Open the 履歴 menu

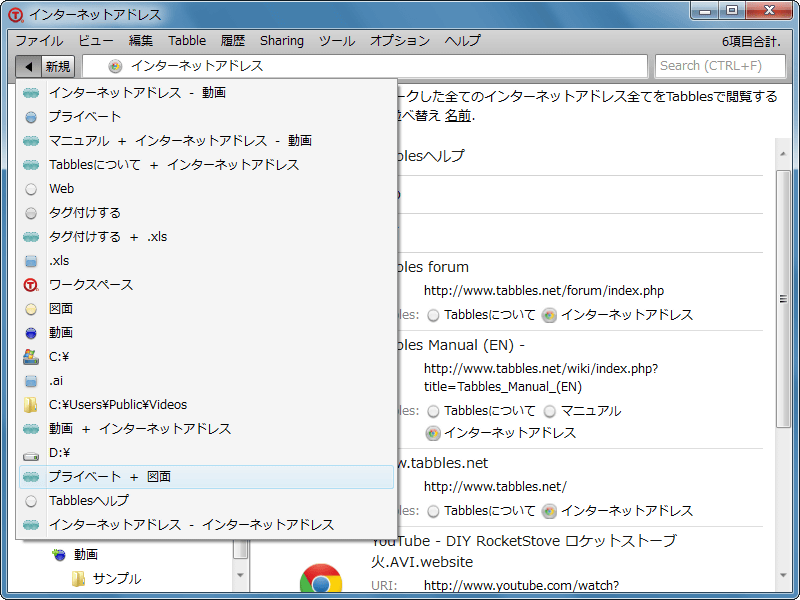point(233,41)
